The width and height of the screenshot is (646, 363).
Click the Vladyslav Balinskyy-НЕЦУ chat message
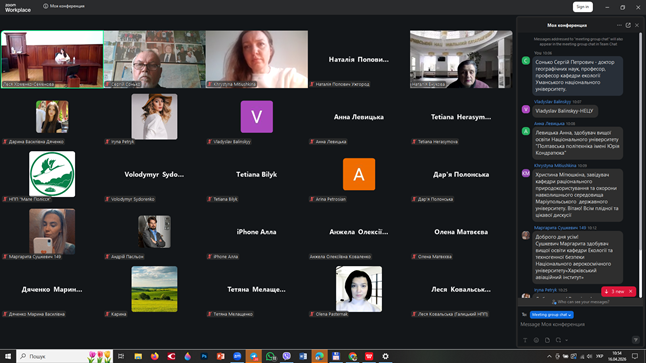click(564, 111)
